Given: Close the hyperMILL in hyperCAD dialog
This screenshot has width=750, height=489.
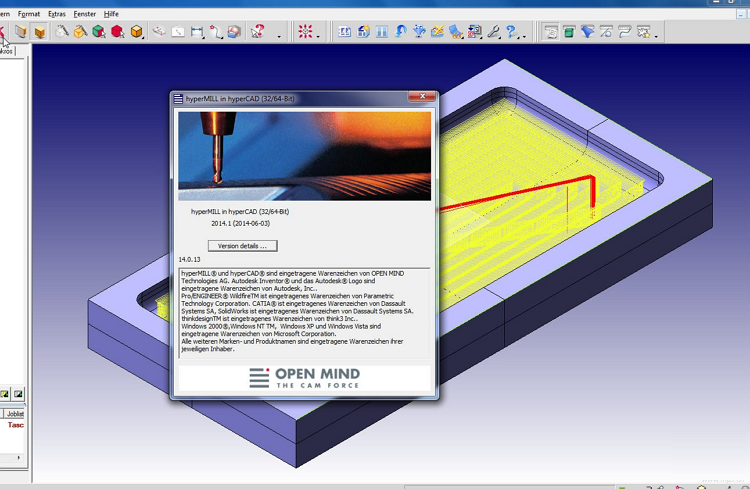Looking at the screenshot, I should [x=422, y=96].
